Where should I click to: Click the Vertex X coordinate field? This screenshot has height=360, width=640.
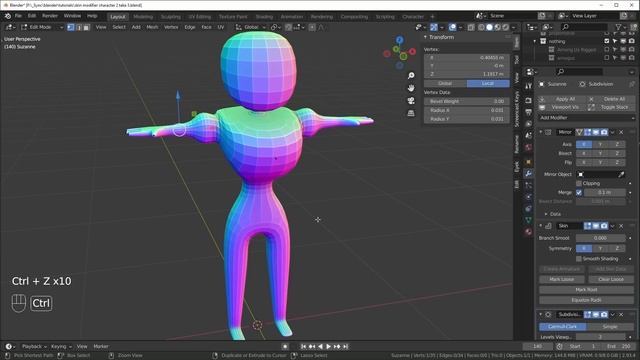[467, 58]
